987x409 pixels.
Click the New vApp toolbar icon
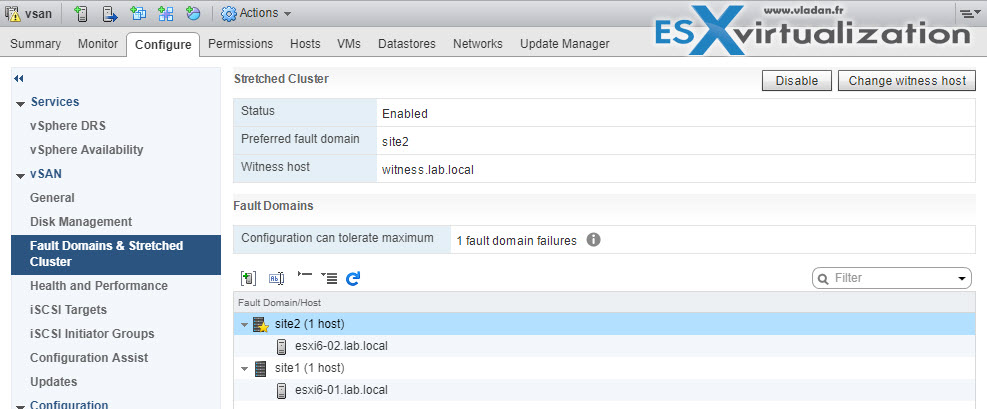pyautogui.click(x=166, y=13)
